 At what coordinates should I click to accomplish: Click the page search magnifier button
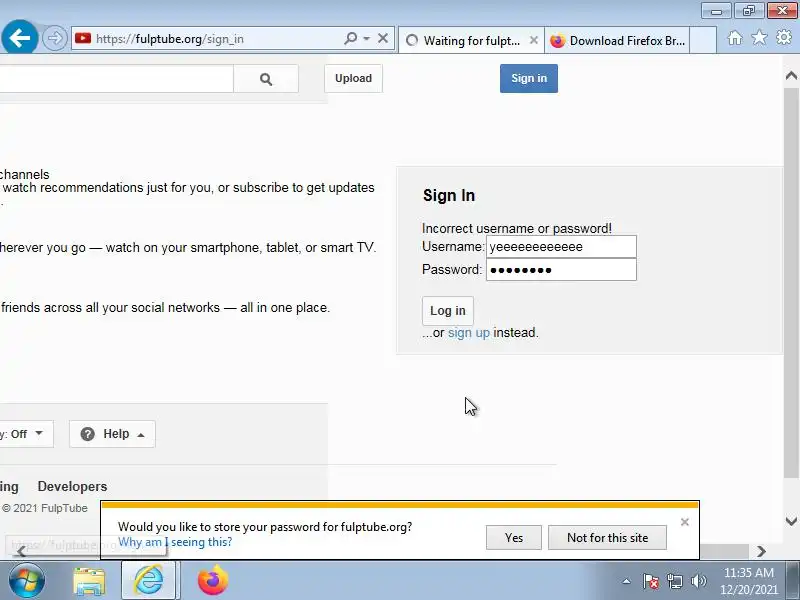[266, 79]
